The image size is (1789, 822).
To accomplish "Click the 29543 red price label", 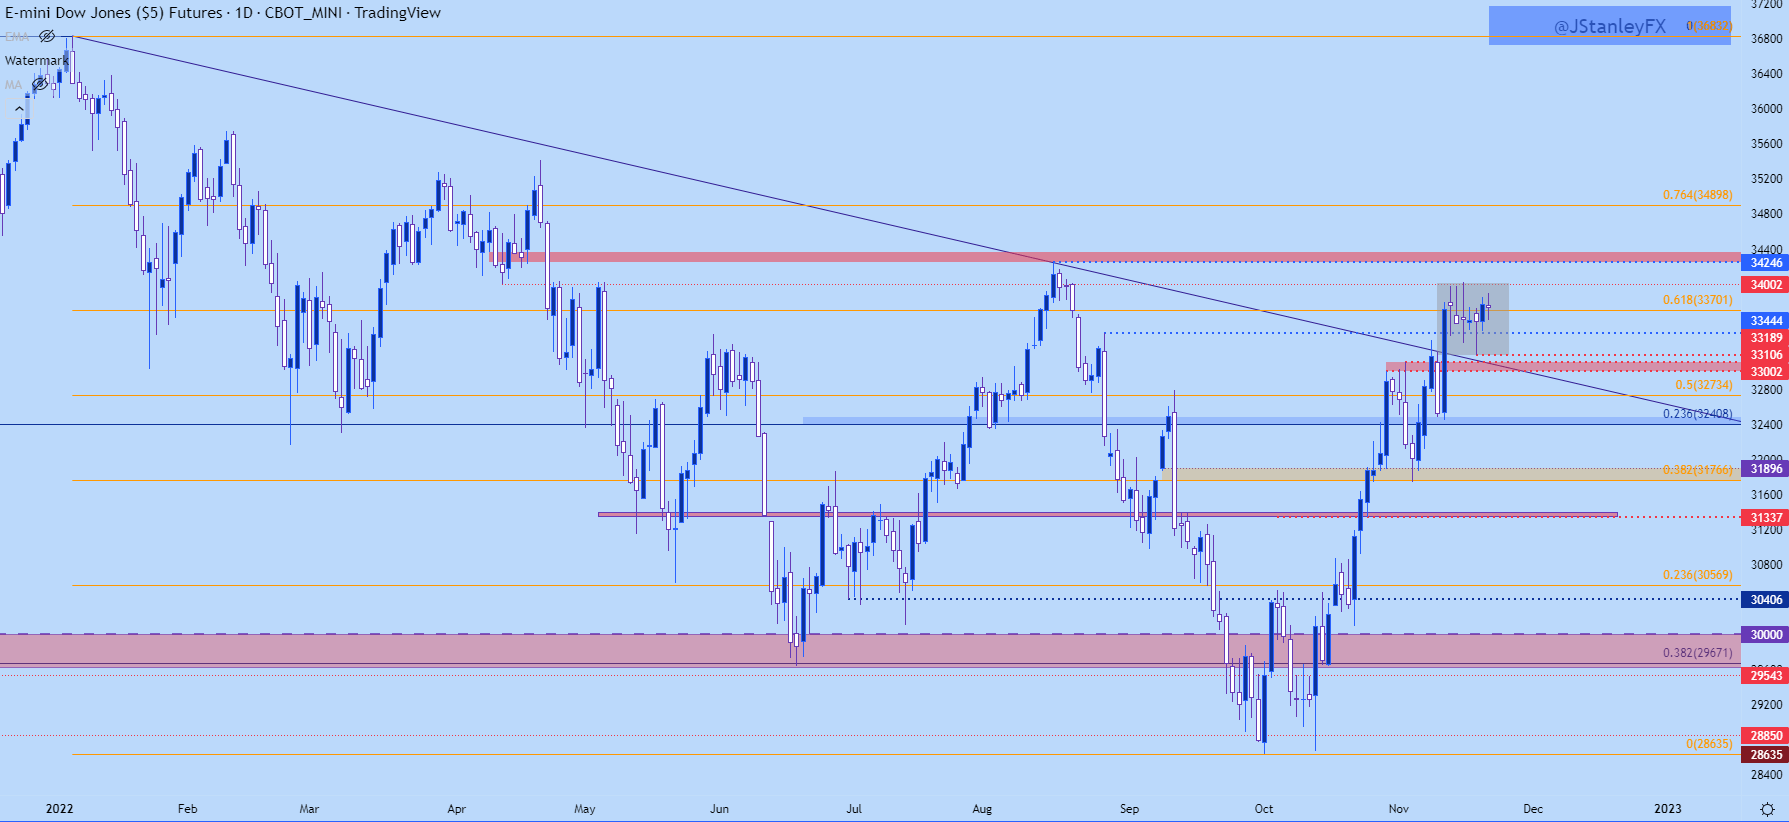I will pos(1765,676).
